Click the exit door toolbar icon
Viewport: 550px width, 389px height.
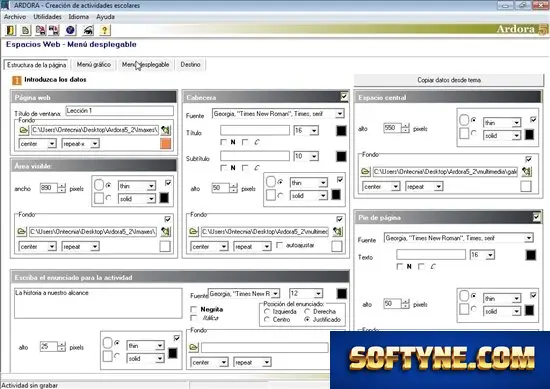(x=11, y=31)
